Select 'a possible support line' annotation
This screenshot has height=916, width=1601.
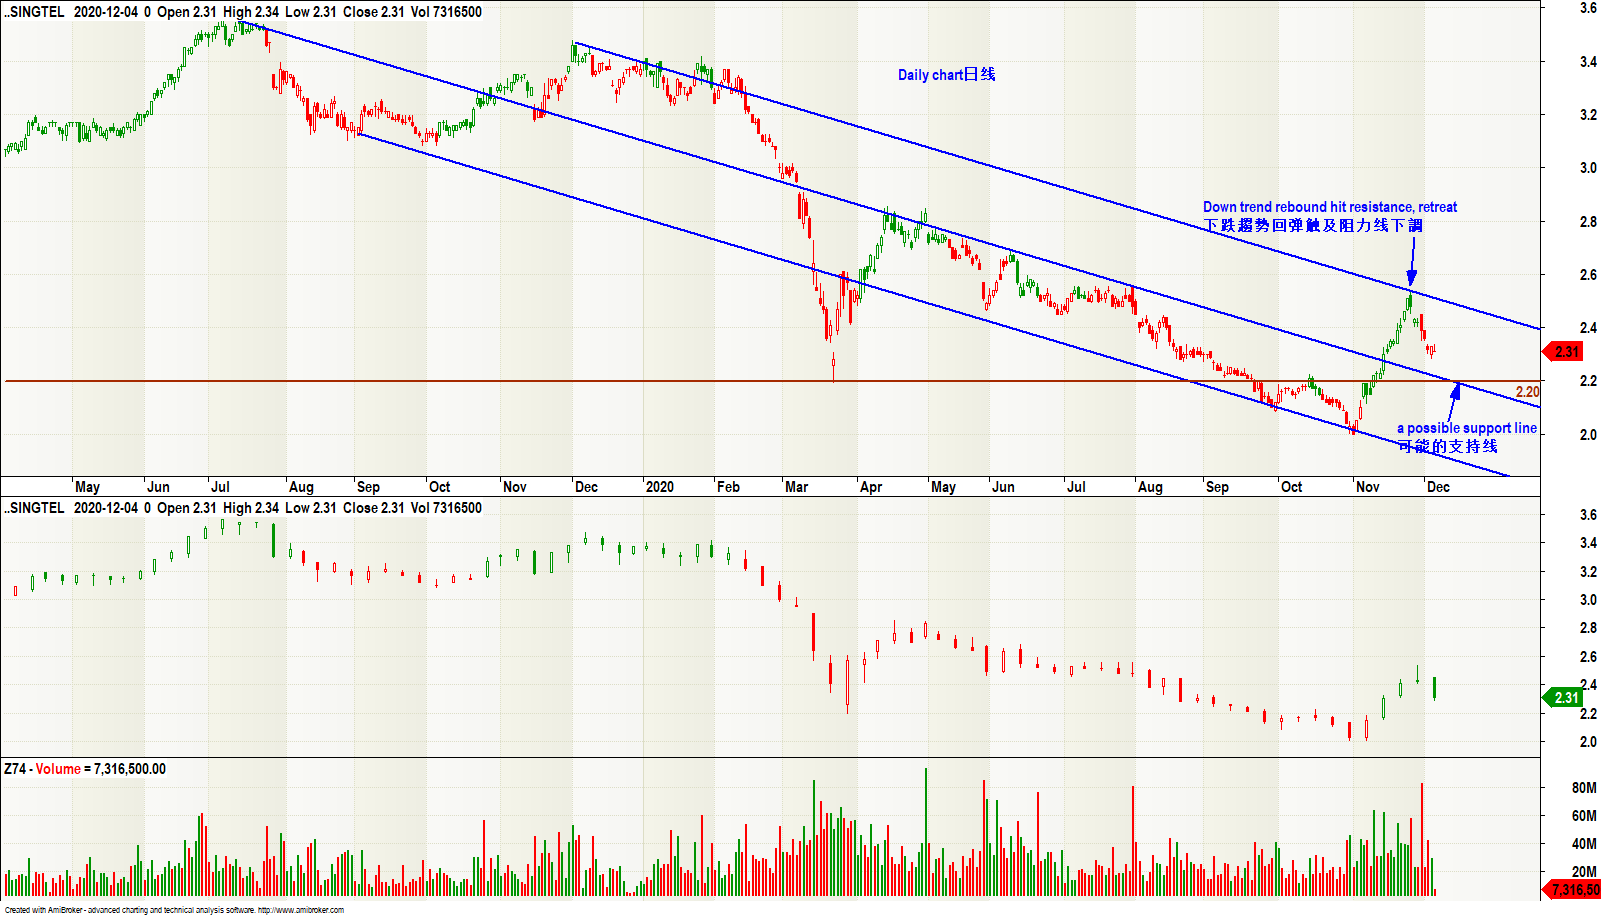[1467, 428]
